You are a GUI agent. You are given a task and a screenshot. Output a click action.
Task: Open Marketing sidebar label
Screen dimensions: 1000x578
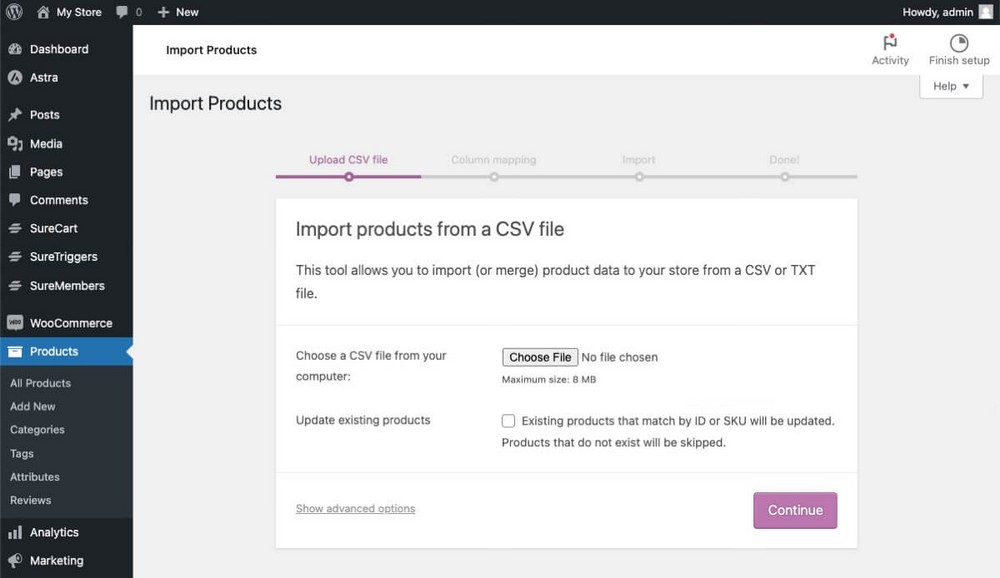tap(57, 561)
